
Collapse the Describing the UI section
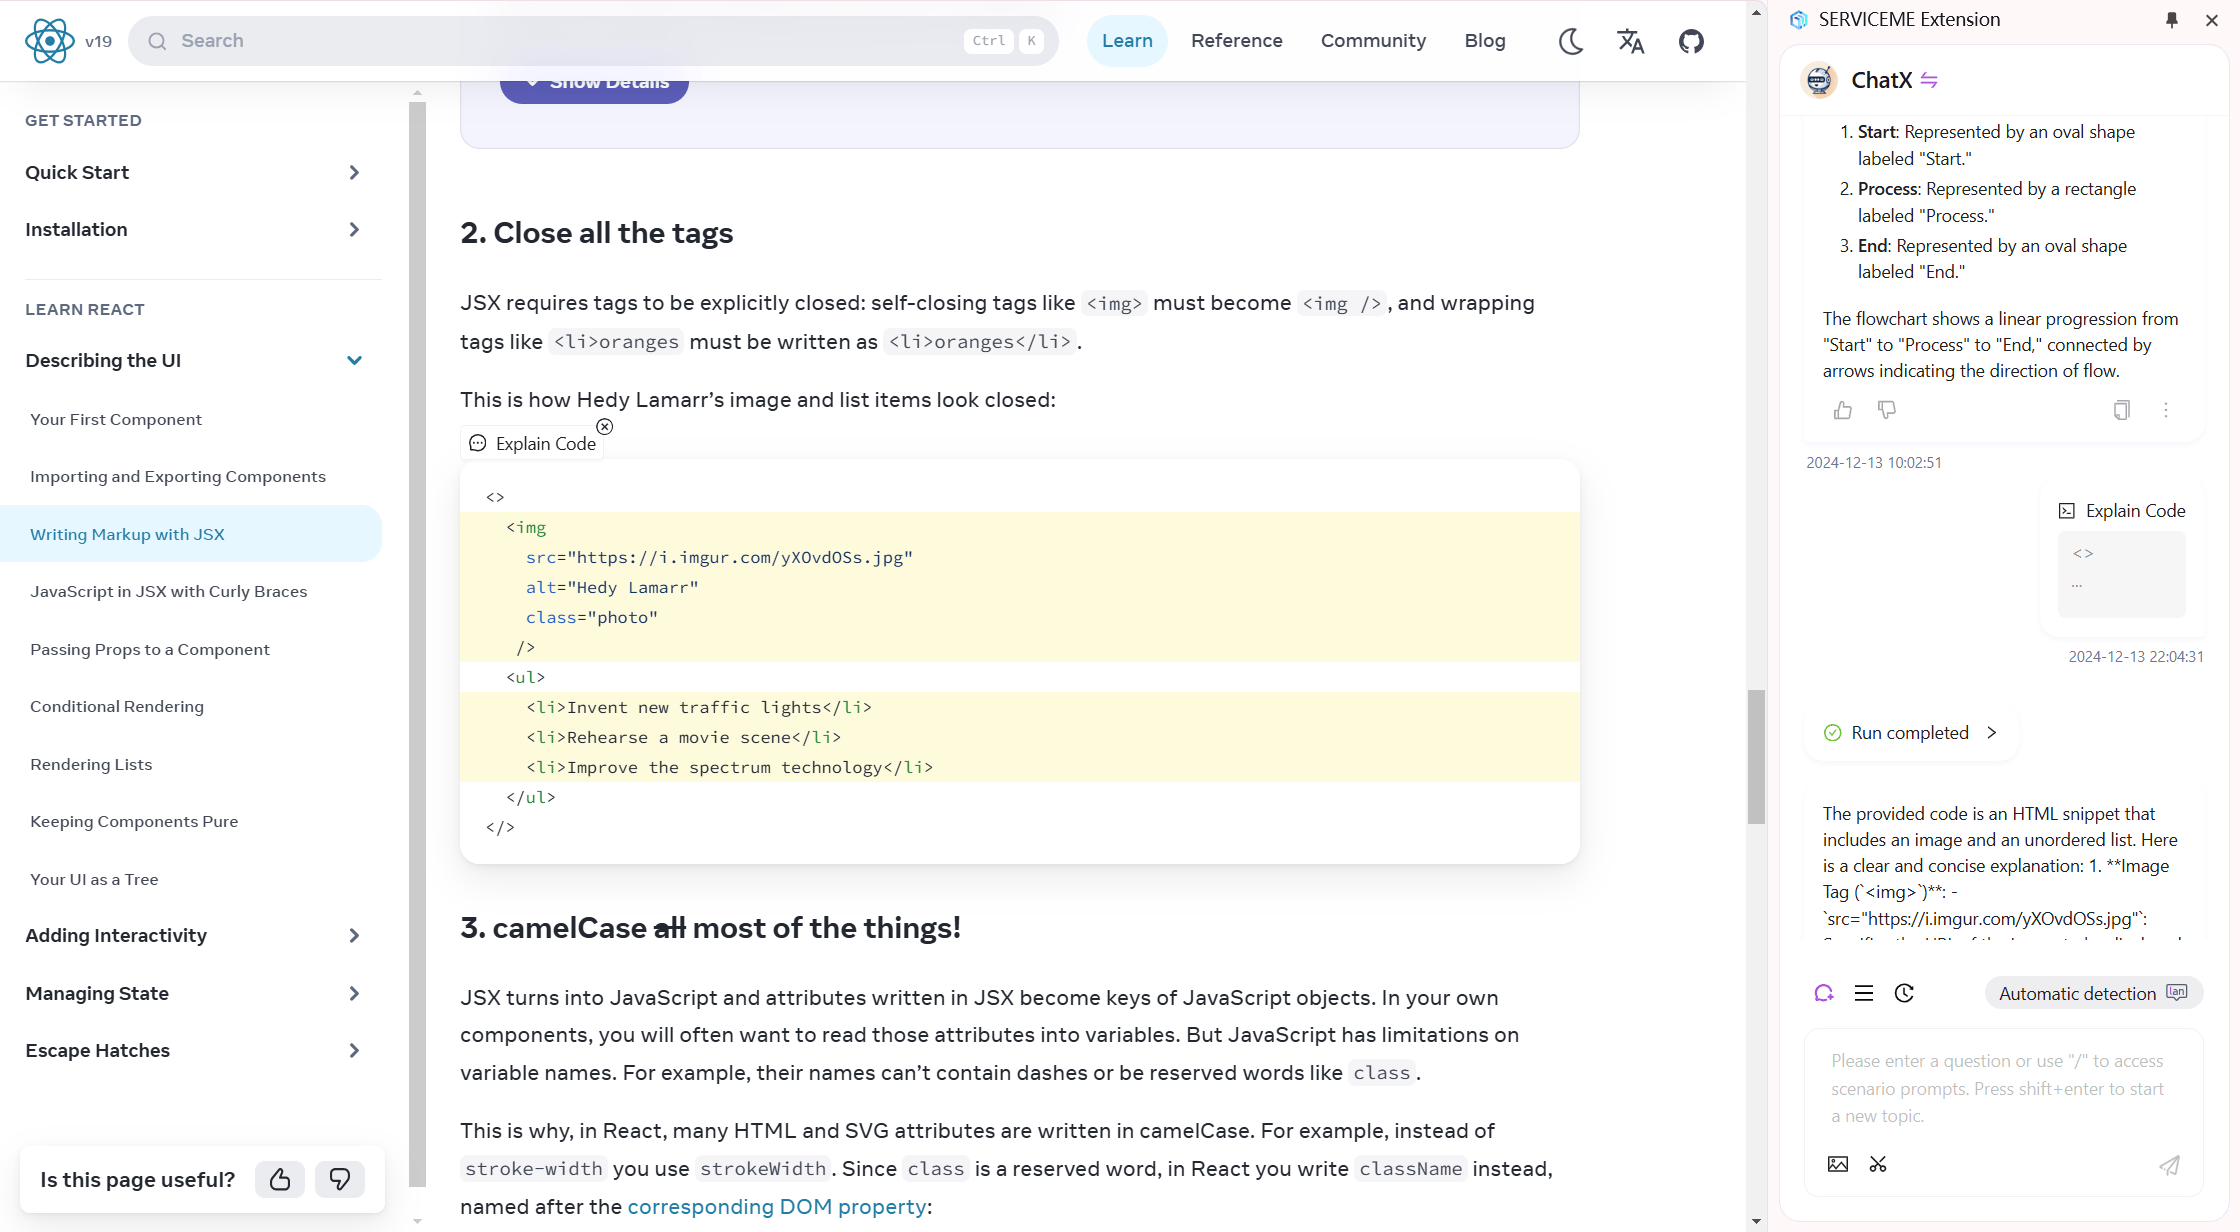pyautogui.click(x=354, y=360)
